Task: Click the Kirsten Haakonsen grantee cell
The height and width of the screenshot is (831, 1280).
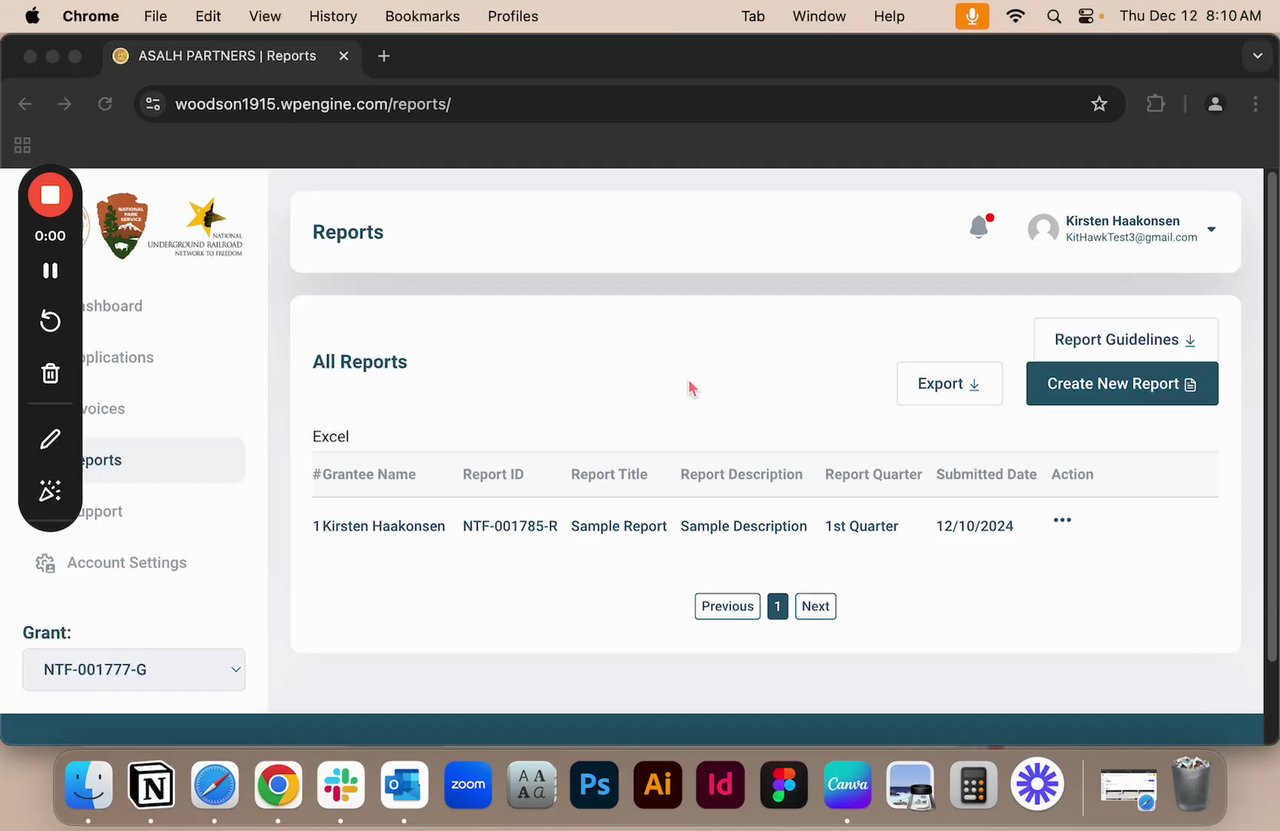Action: point(383,526)
